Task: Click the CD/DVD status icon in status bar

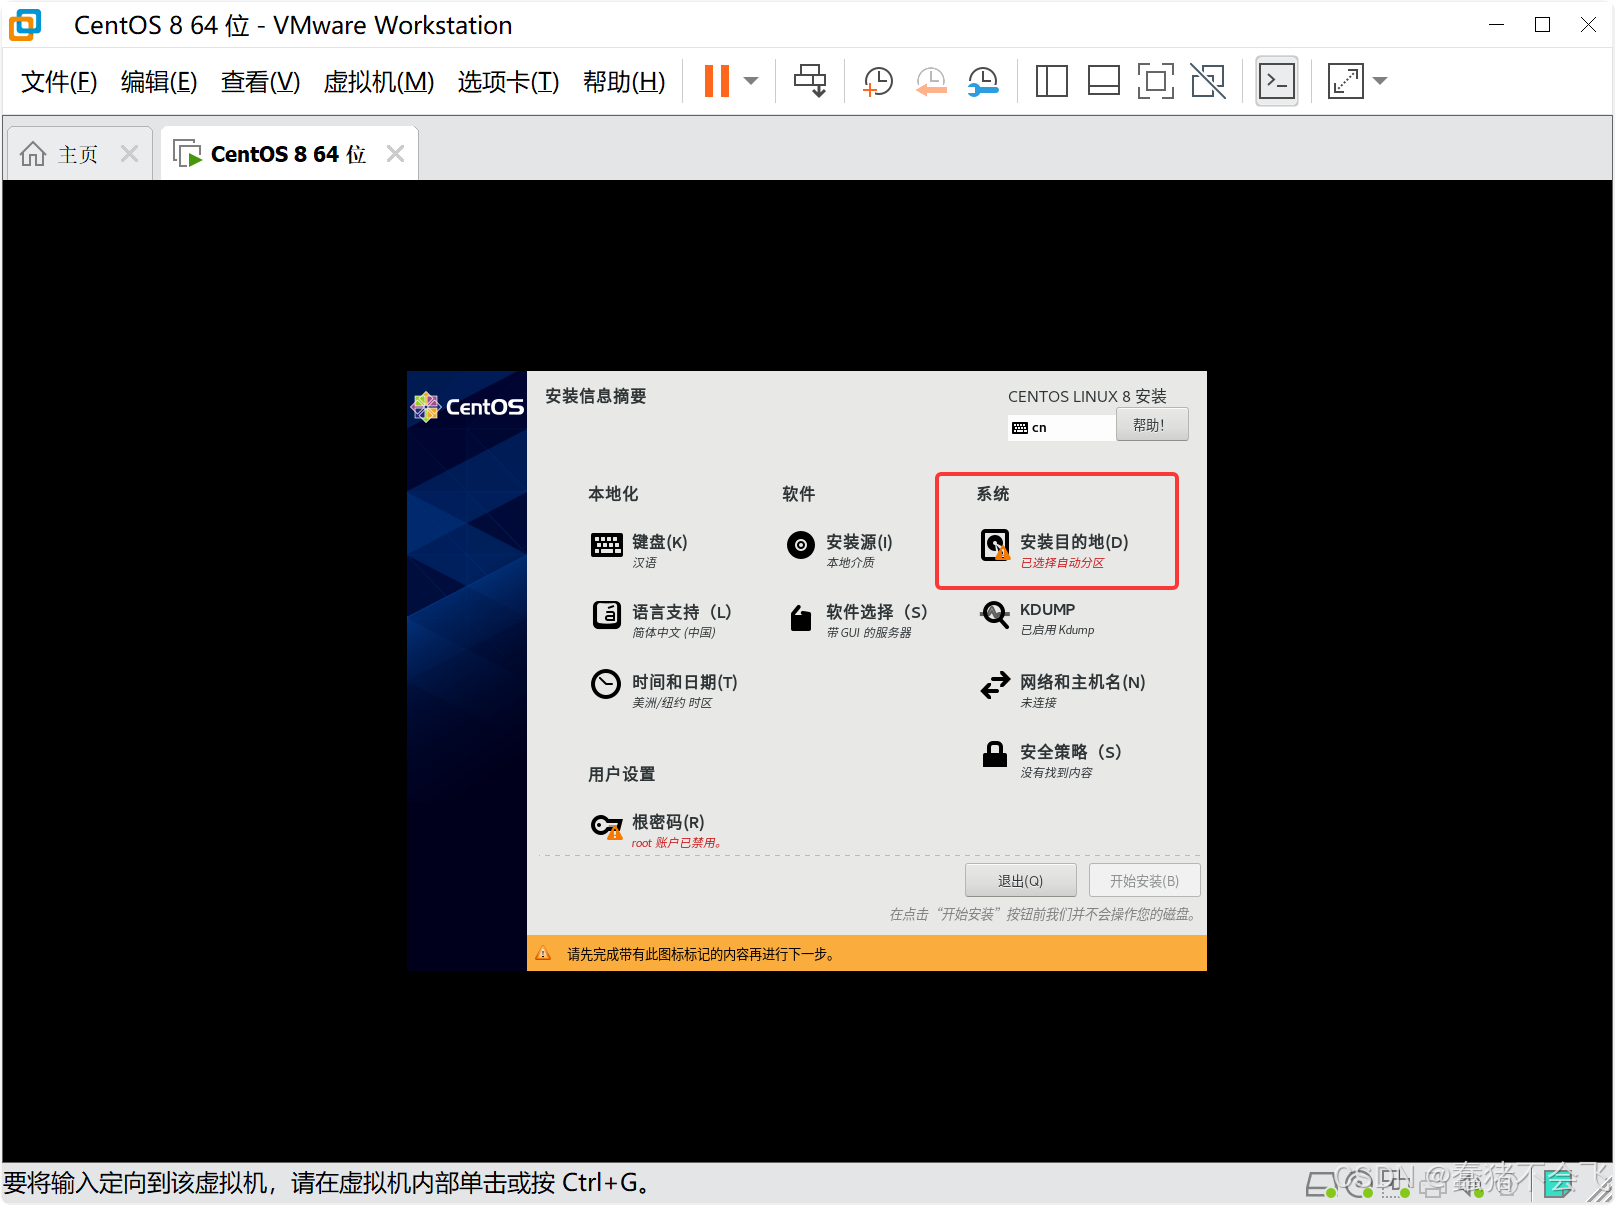Action: point(1359,1185)
